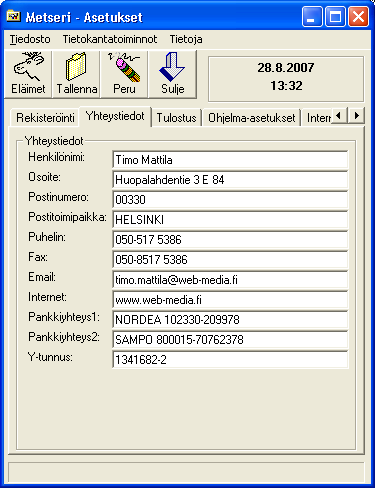Click the Osoite address field
Screen dimensions: 375x488
230,180
